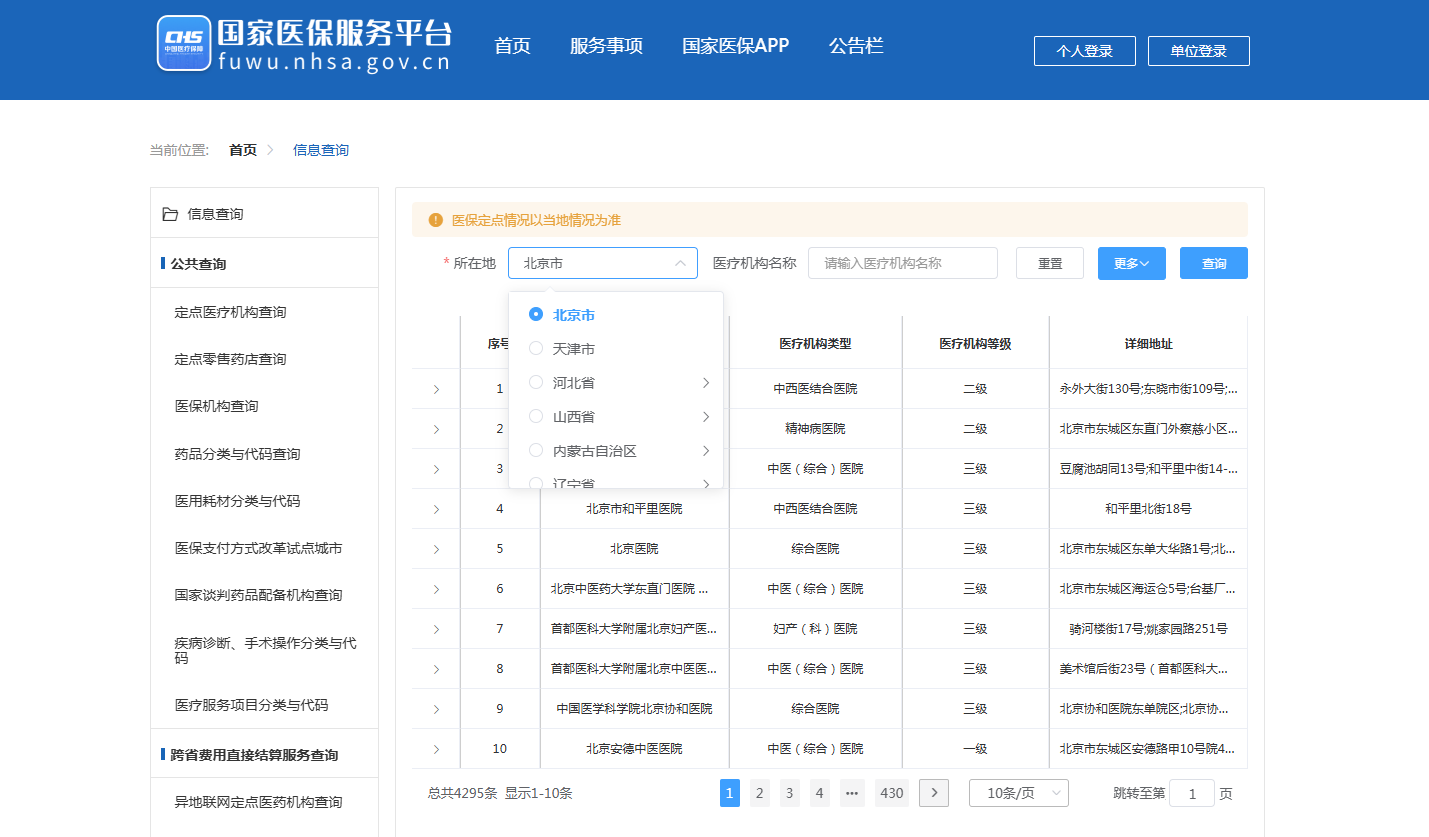Open the 10条/页 page size dropdown
Viewport: 1429px width, 837px height.
(1018, 793)
